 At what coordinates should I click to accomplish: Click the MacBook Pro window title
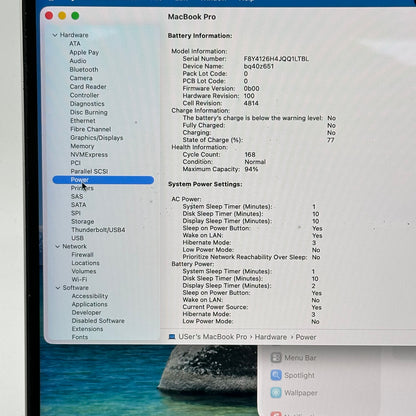pyautogui.click(x=192, y=17)
